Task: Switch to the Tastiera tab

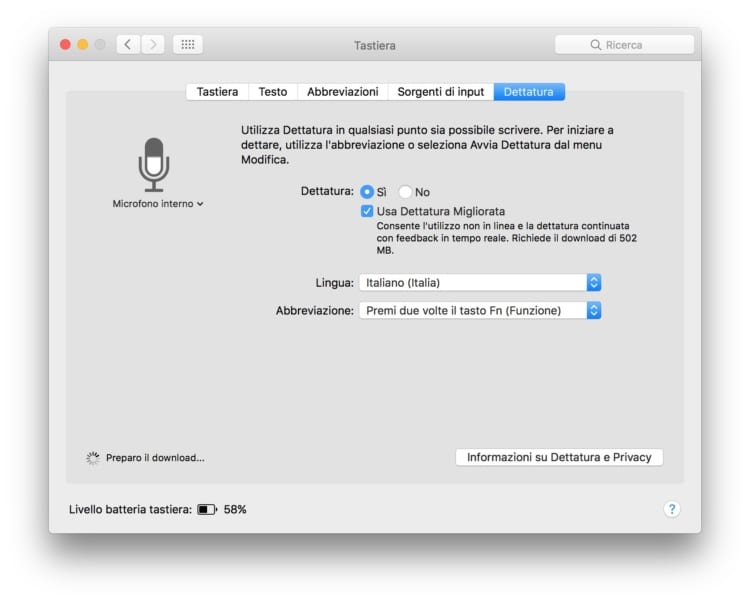Action: 217,92
